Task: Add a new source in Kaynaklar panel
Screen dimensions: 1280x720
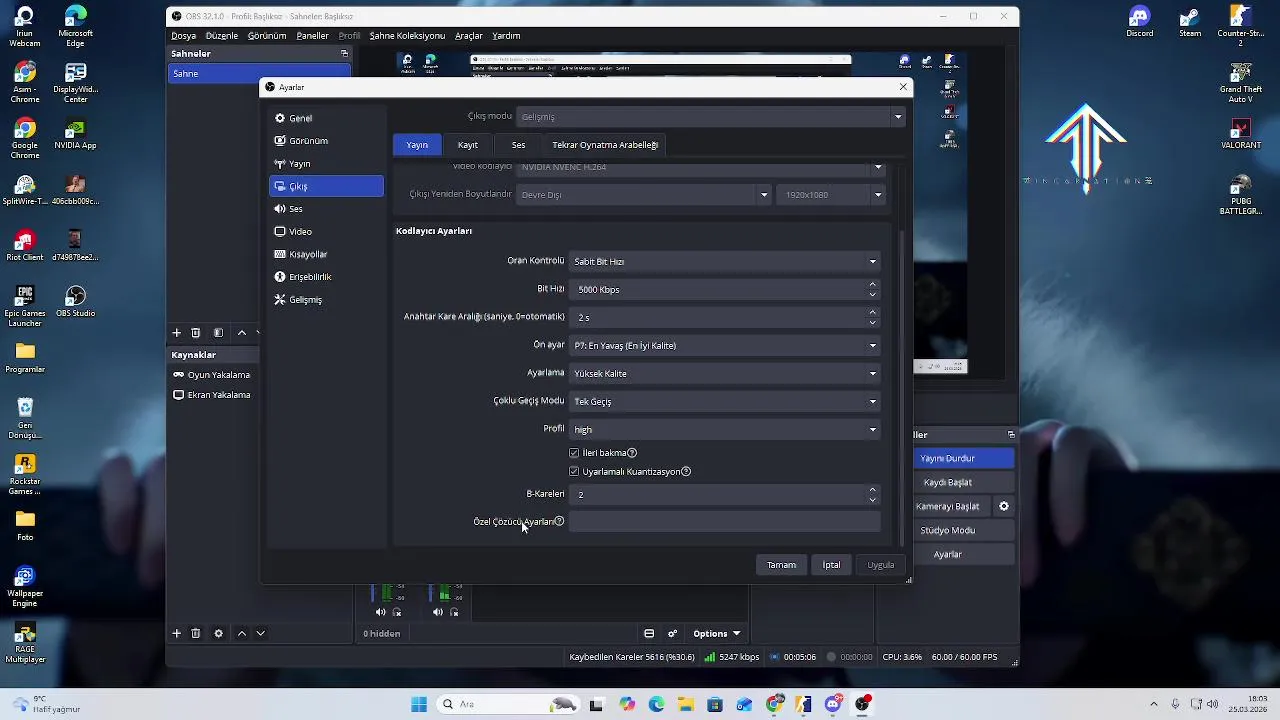Action: click(x=176, y=633)
